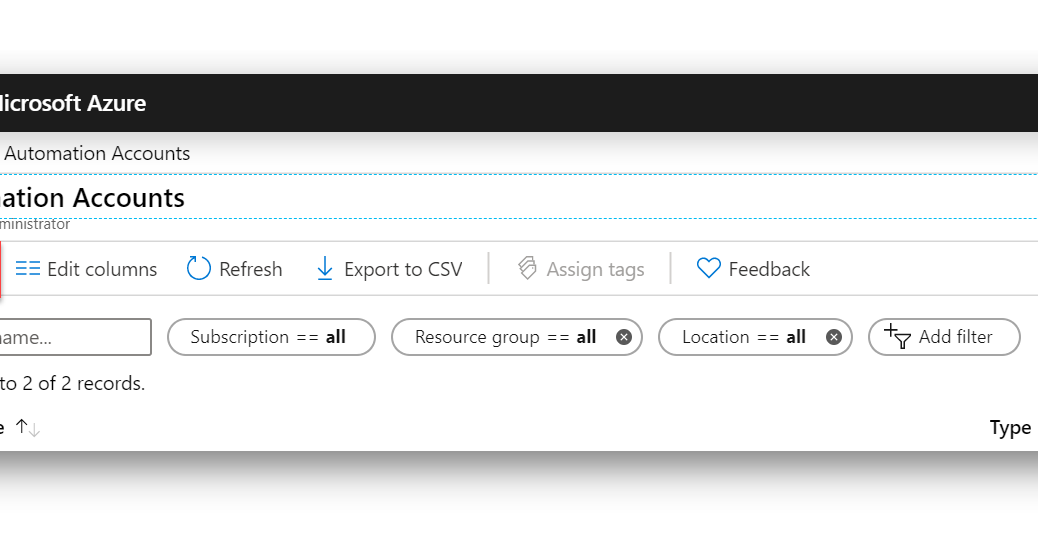The height and width of the screenshot is (537, 1038).
Task: Click the Add filter funnel icon
Action: click(898, 336)
